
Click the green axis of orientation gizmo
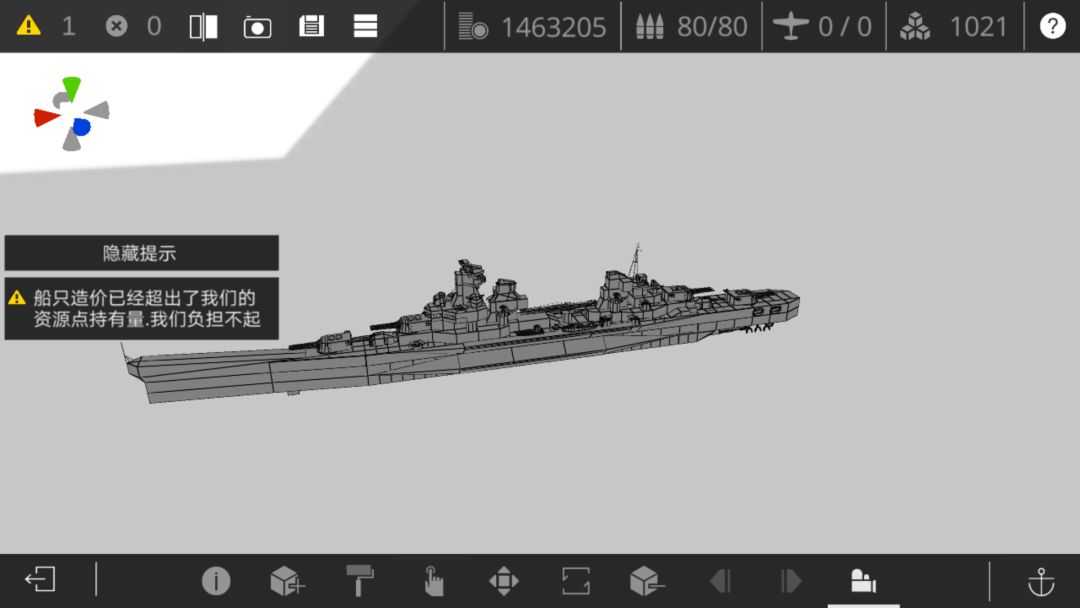point(71,88)
